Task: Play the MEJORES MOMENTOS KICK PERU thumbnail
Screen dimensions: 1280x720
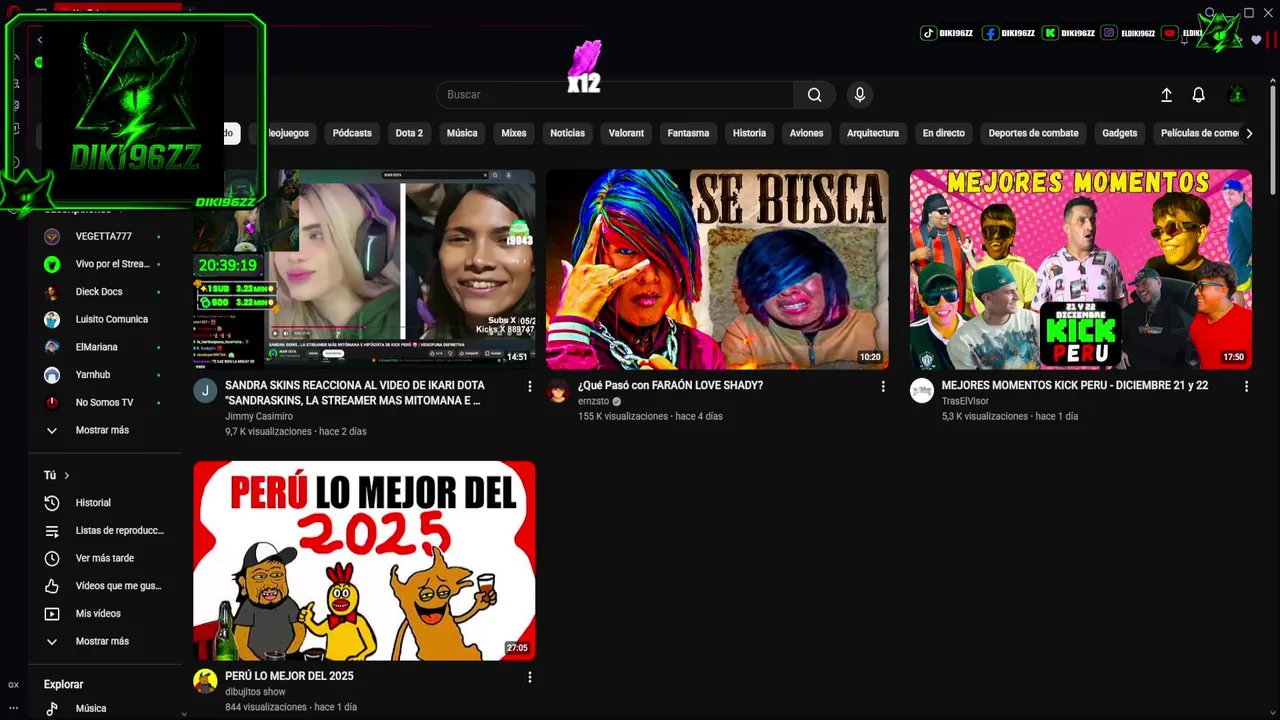Action: [1080, 269]
